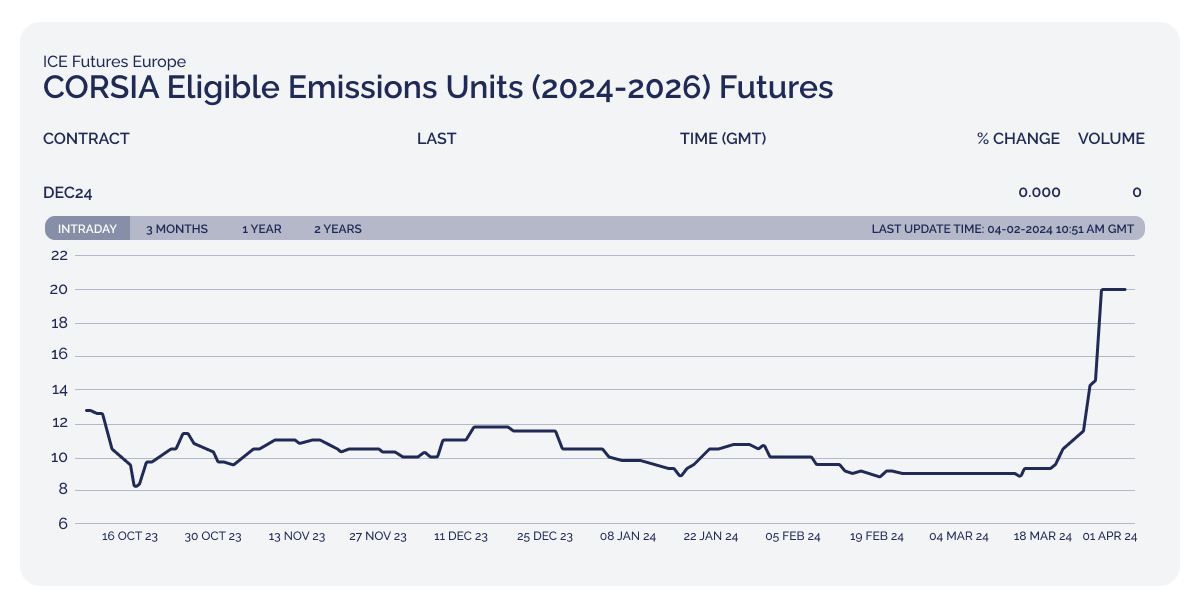Click the 16 OCT 23 axis label
The width and height of the screenshot is (1200, 608).
pos(129,536)
